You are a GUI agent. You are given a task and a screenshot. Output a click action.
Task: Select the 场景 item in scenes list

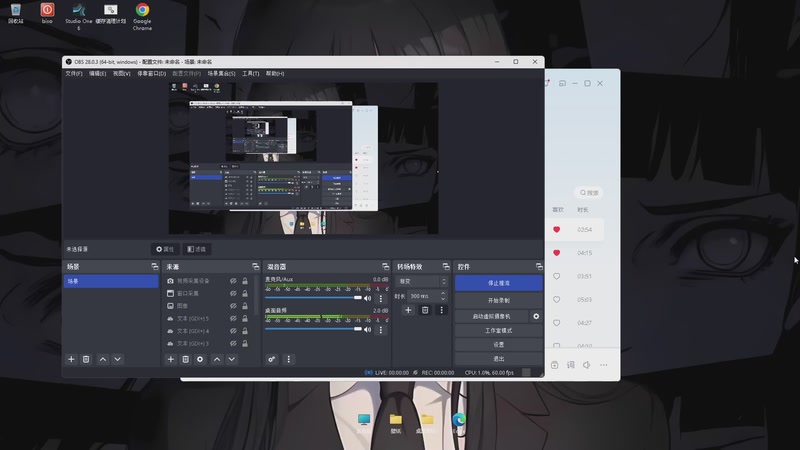111,281
